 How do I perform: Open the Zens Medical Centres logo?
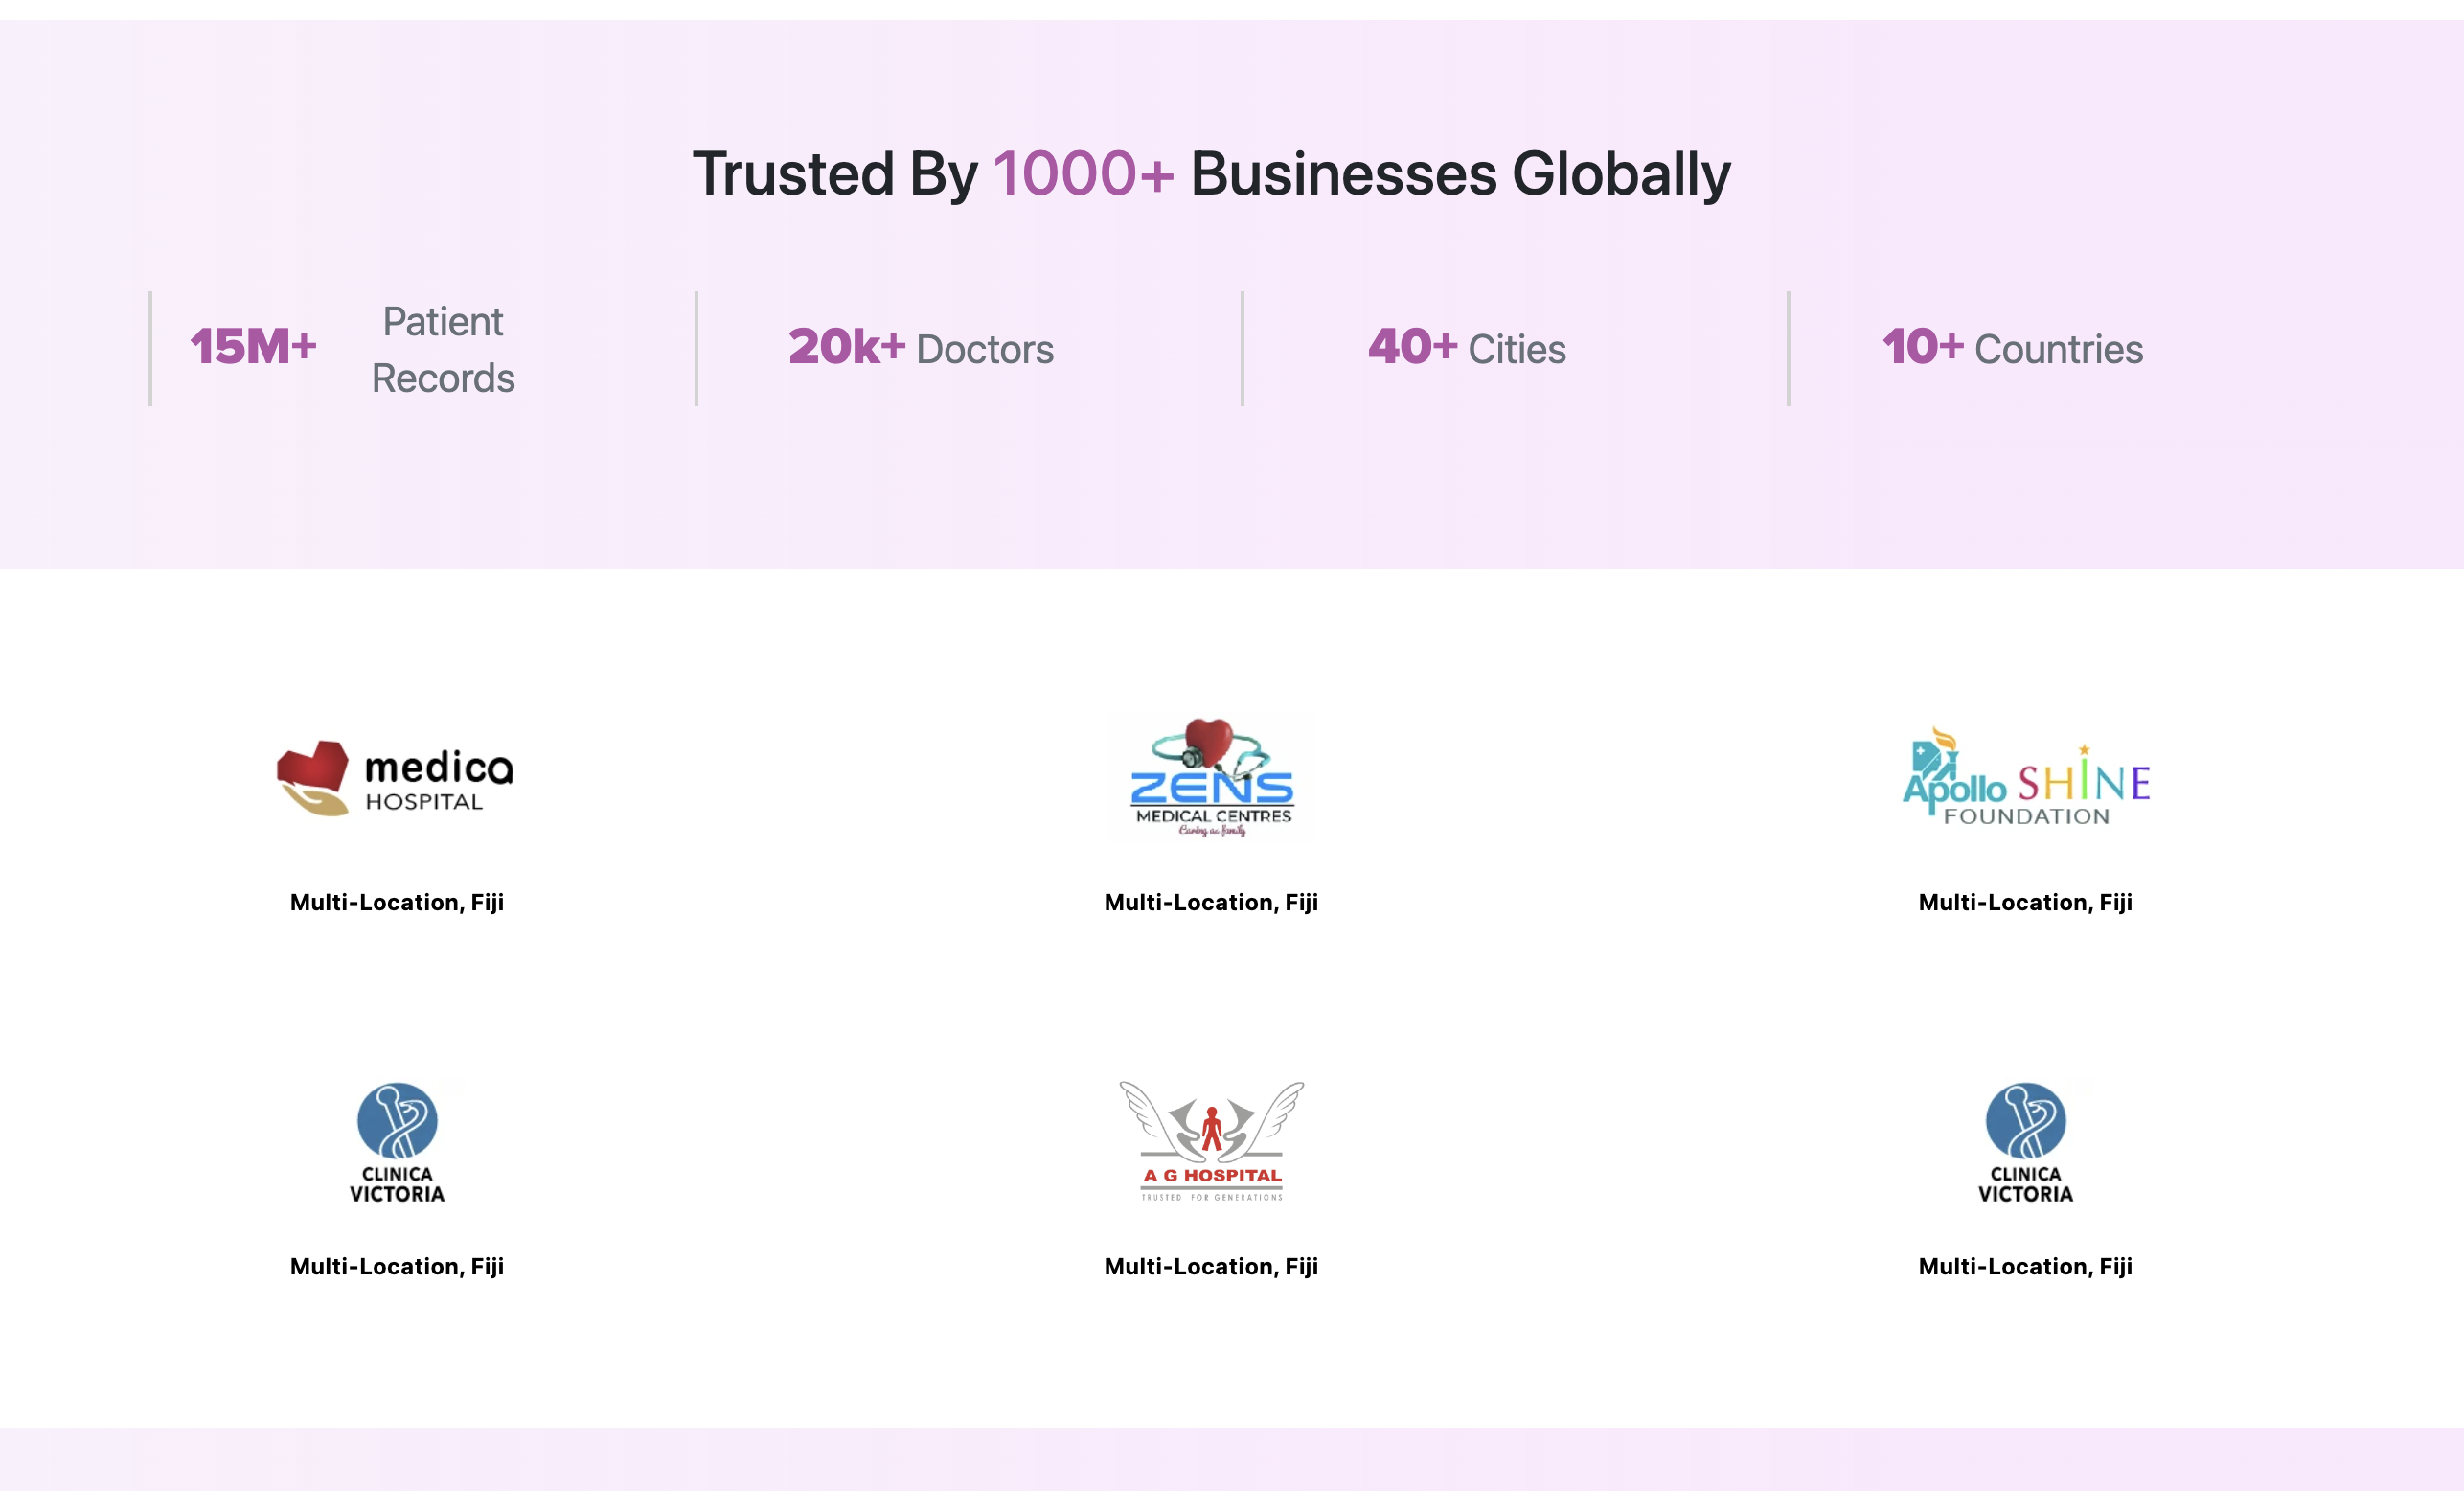(1211, 777)
